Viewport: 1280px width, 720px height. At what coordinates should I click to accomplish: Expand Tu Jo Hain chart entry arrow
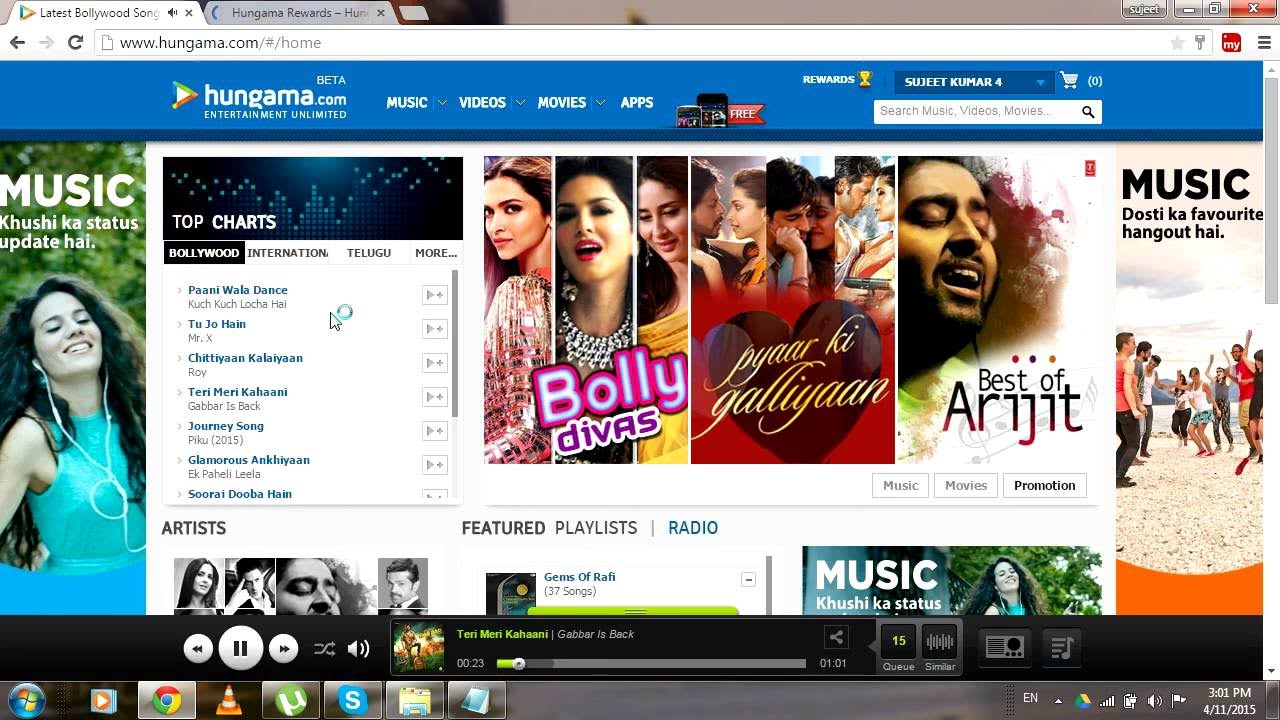[179, 324]
